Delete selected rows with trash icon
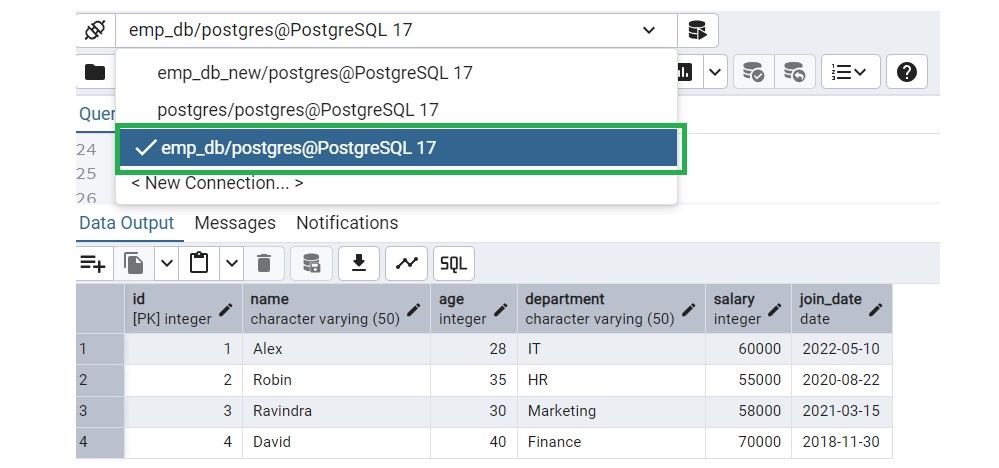 [264, 263]
